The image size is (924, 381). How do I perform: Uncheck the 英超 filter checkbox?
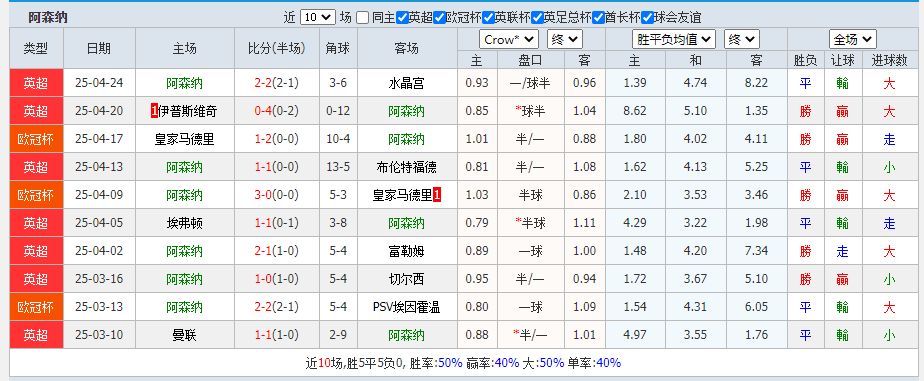402,18
